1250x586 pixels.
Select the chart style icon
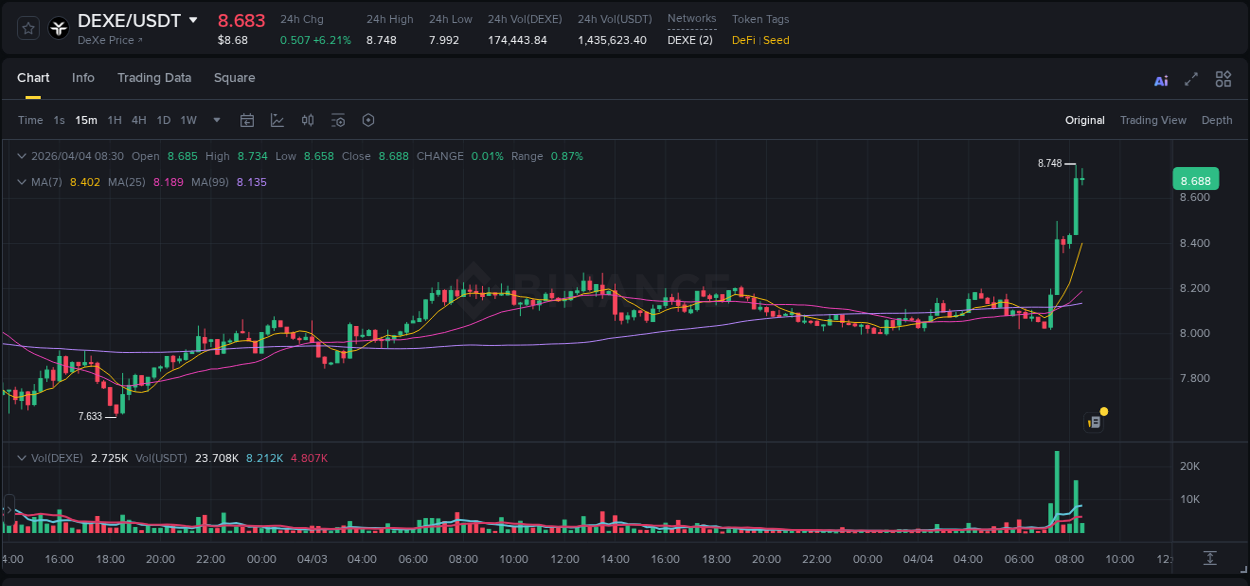277,120
